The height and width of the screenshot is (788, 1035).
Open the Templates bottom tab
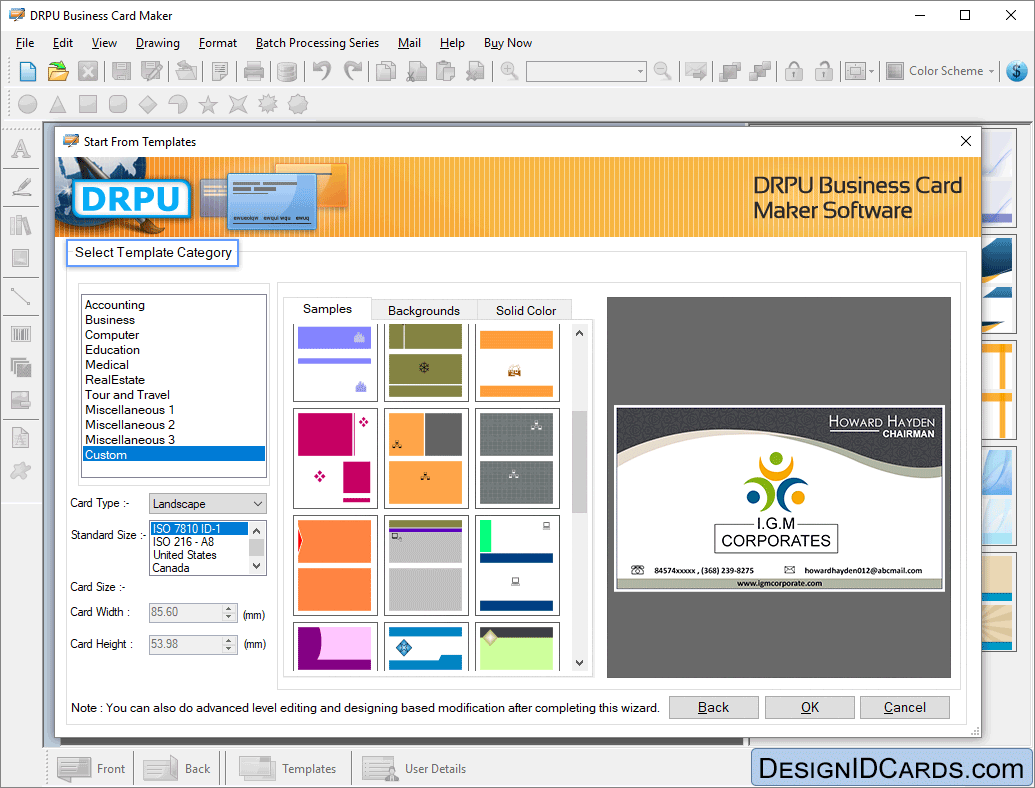click(x=288, y=769)
